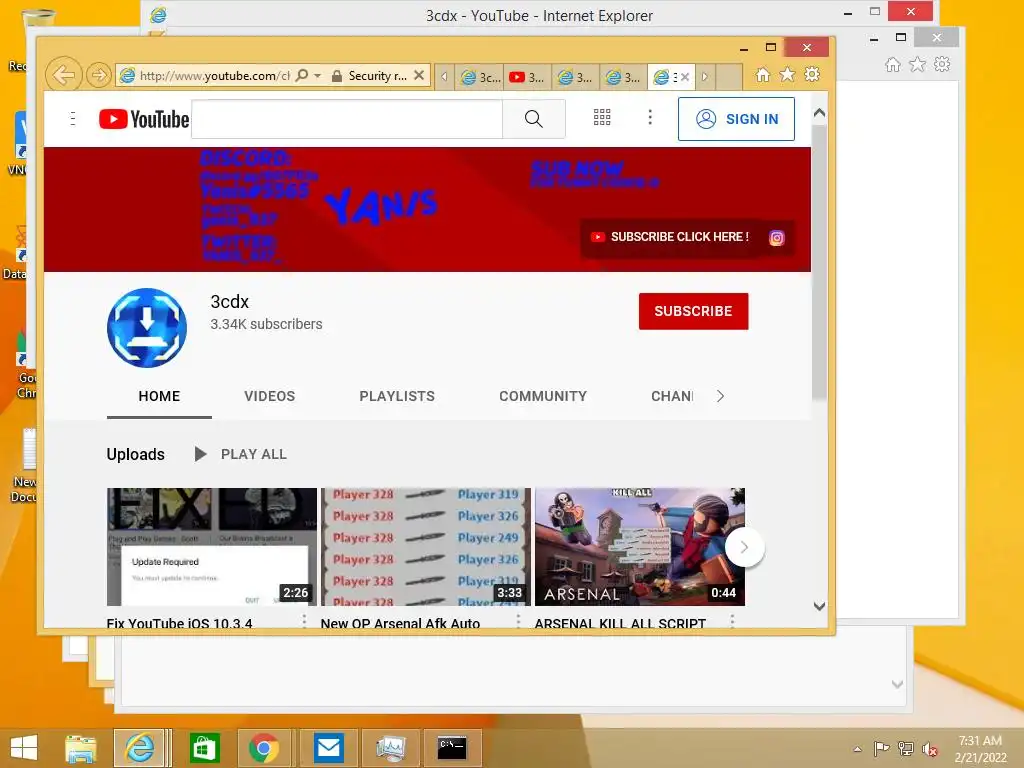Viewport: 1024px width, 768px height.
Task: Switch to the first '3c...' IE tab
Action: (479, 77)
